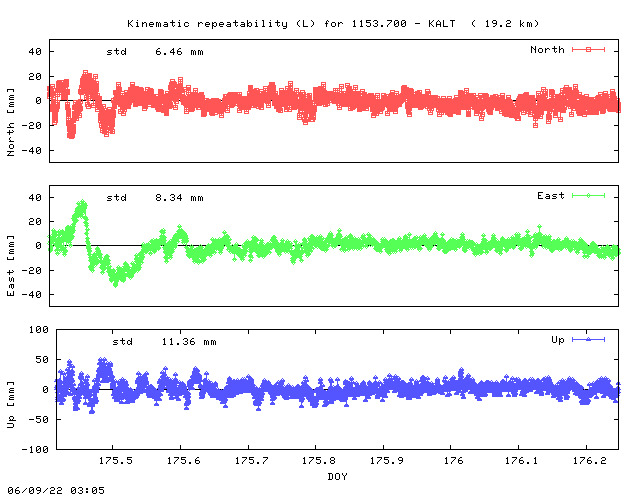
Task: Click the 50 tick label on the Up axis
Action: (42, 360)
